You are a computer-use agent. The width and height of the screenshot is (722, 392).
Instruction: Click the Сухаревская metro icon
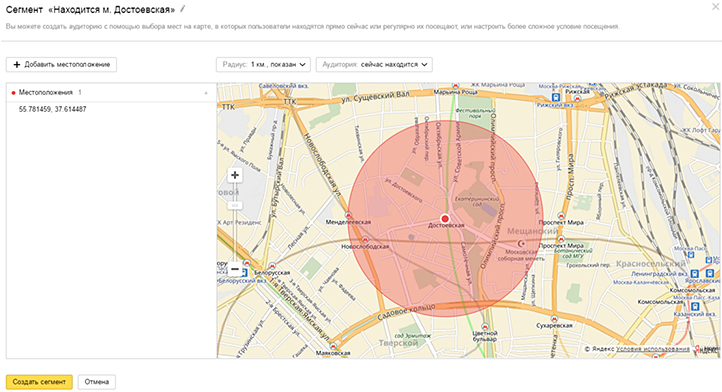[554, 319]
